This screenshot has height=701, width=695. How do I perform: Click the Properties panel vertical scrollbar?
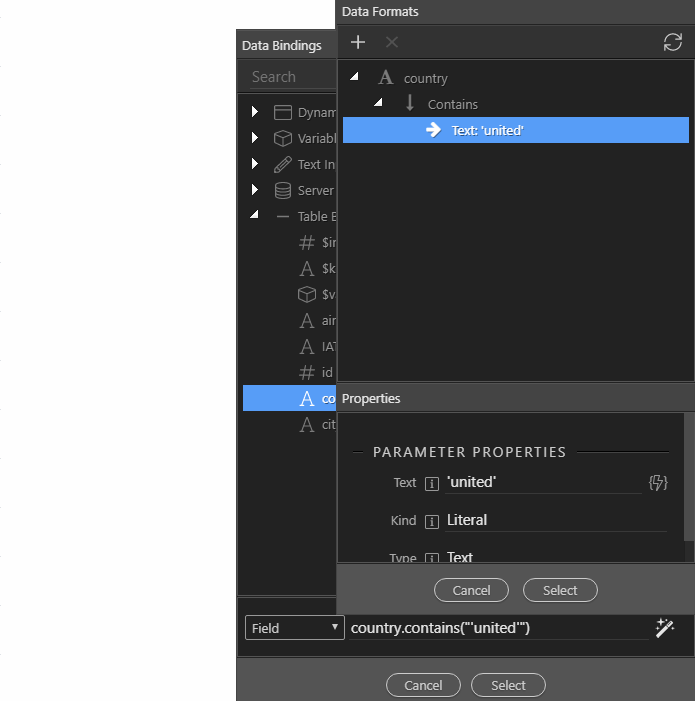[x=689, y=476]
